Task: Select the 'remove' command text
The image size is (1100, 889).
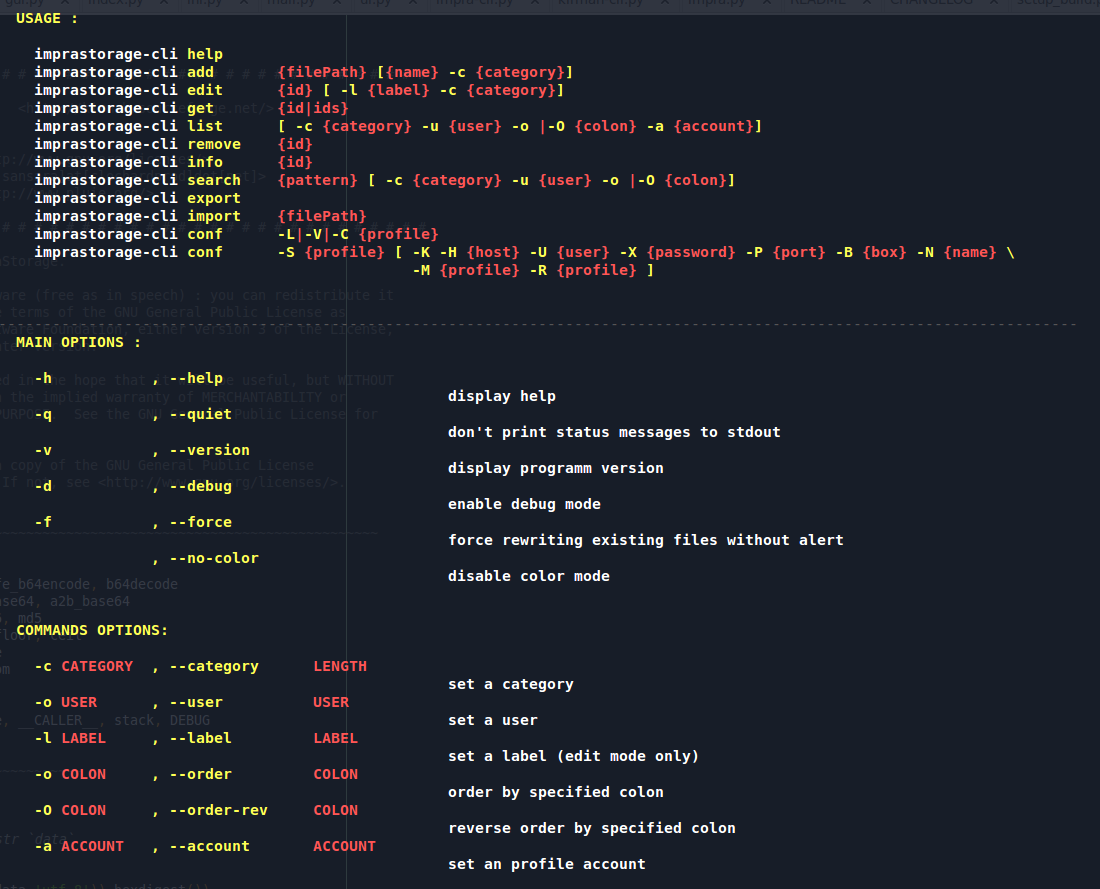Action: (213, 144)
